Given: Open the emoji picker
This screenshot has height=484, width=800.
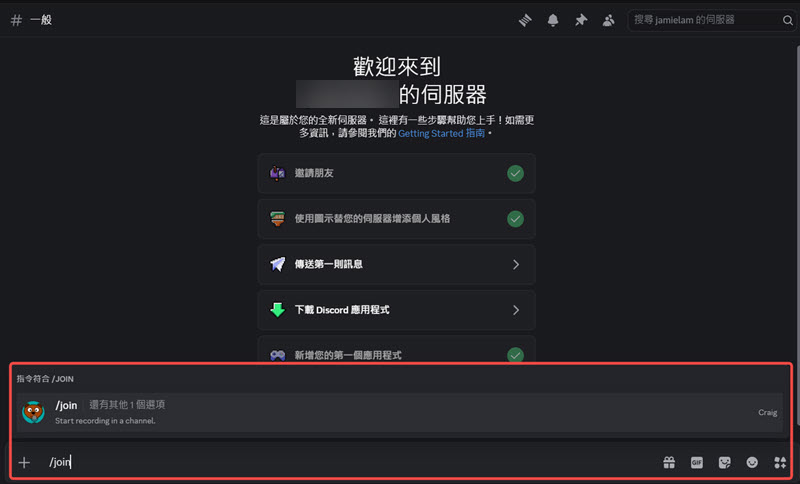Looking at the screenshot, I should [x=752, y=462].
